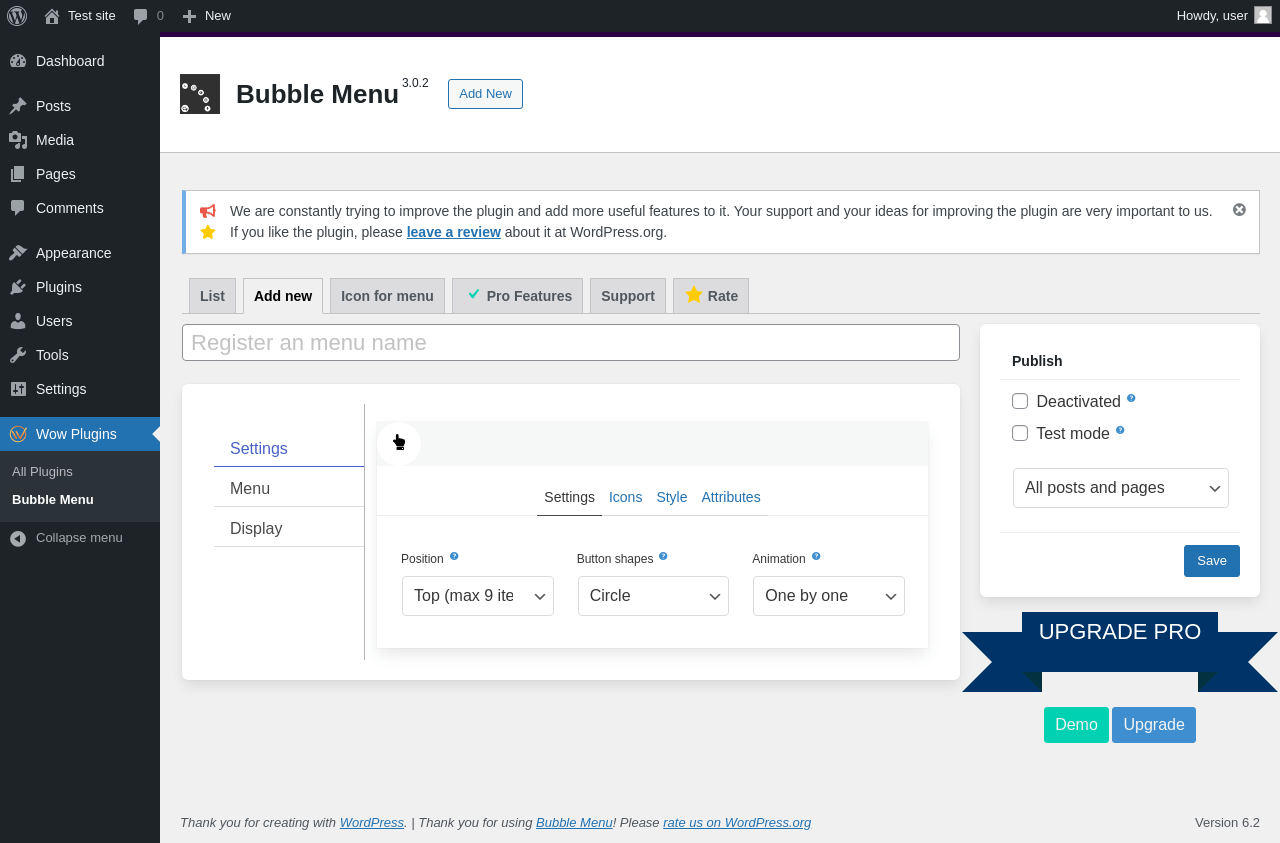Click the Settings sliders icon in sidebar
Image resolution: width=1280 pixels, height=843 pixels.
18,389
